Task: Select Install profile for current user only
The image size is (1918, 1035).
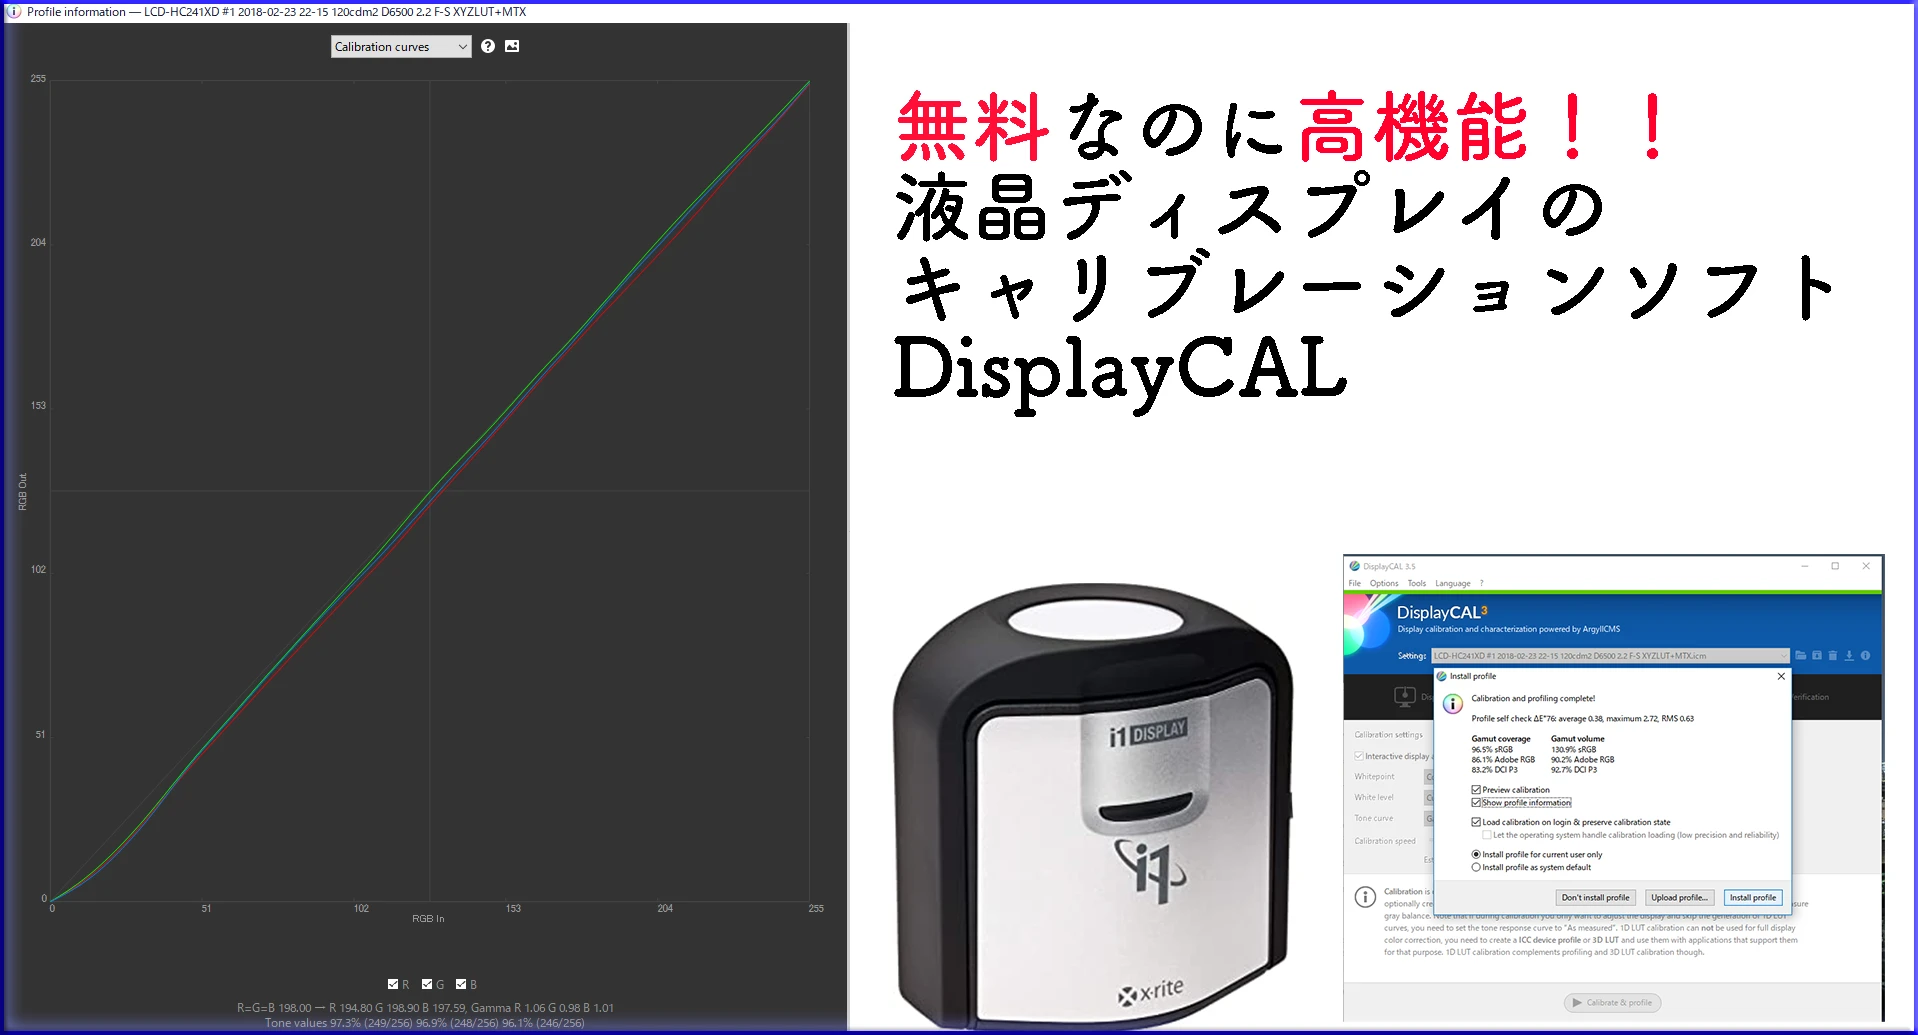Action: click(x=1476, y=855)
